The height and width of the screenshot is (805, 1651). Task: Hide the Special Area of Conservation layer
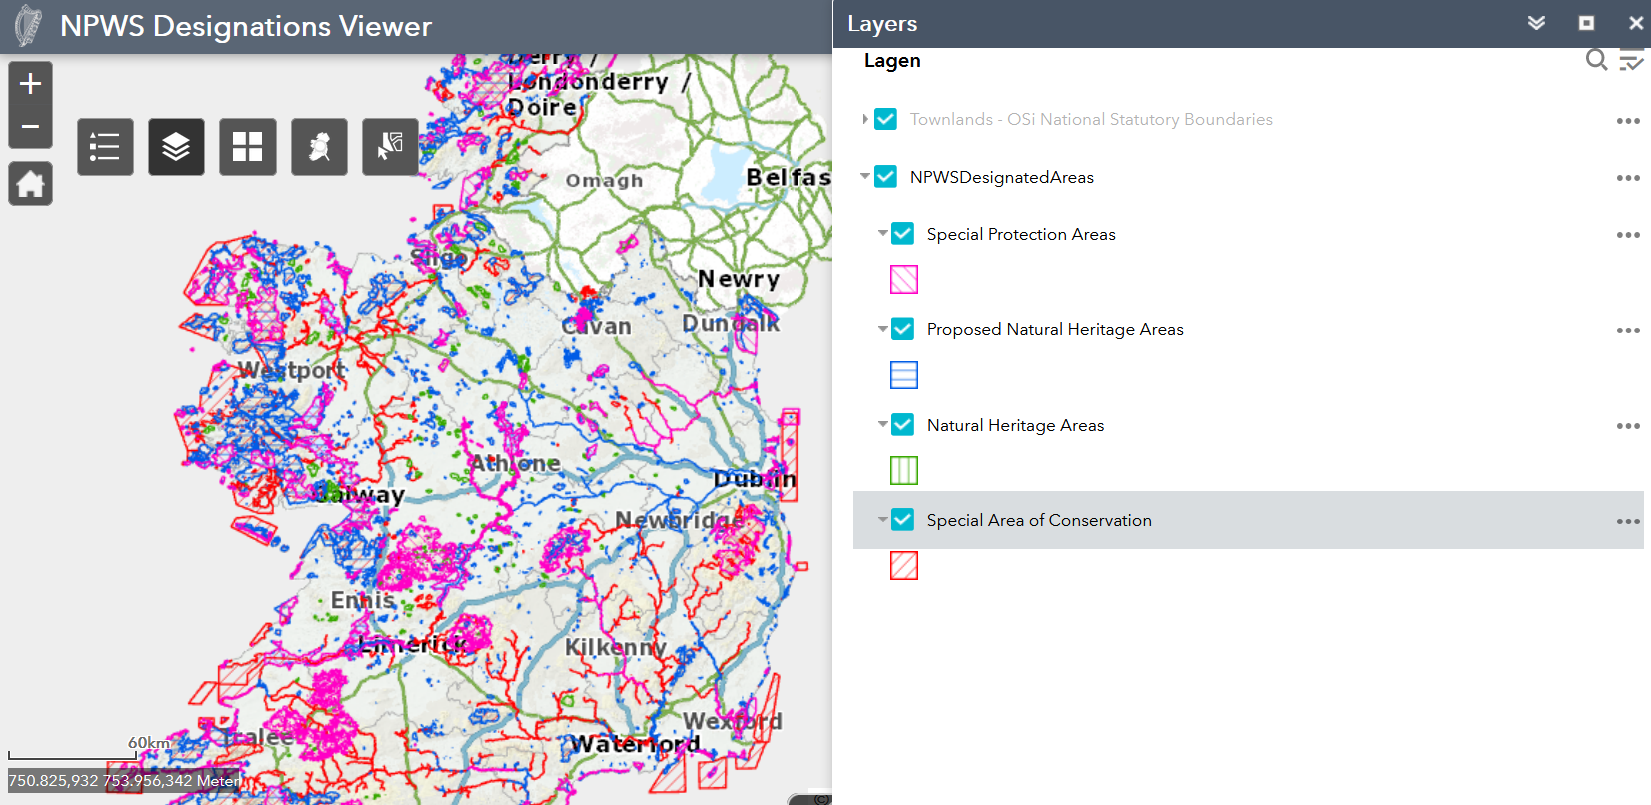tap(902, 520)
